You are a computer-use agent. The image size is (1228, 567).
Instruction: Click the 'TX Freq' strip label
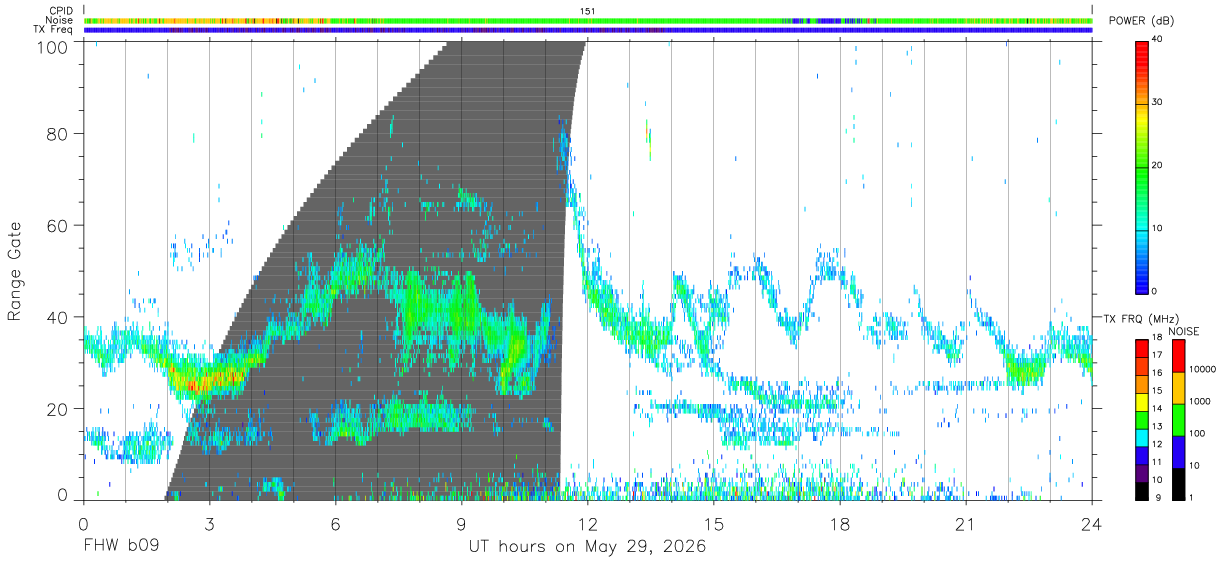tap(54, 30)
